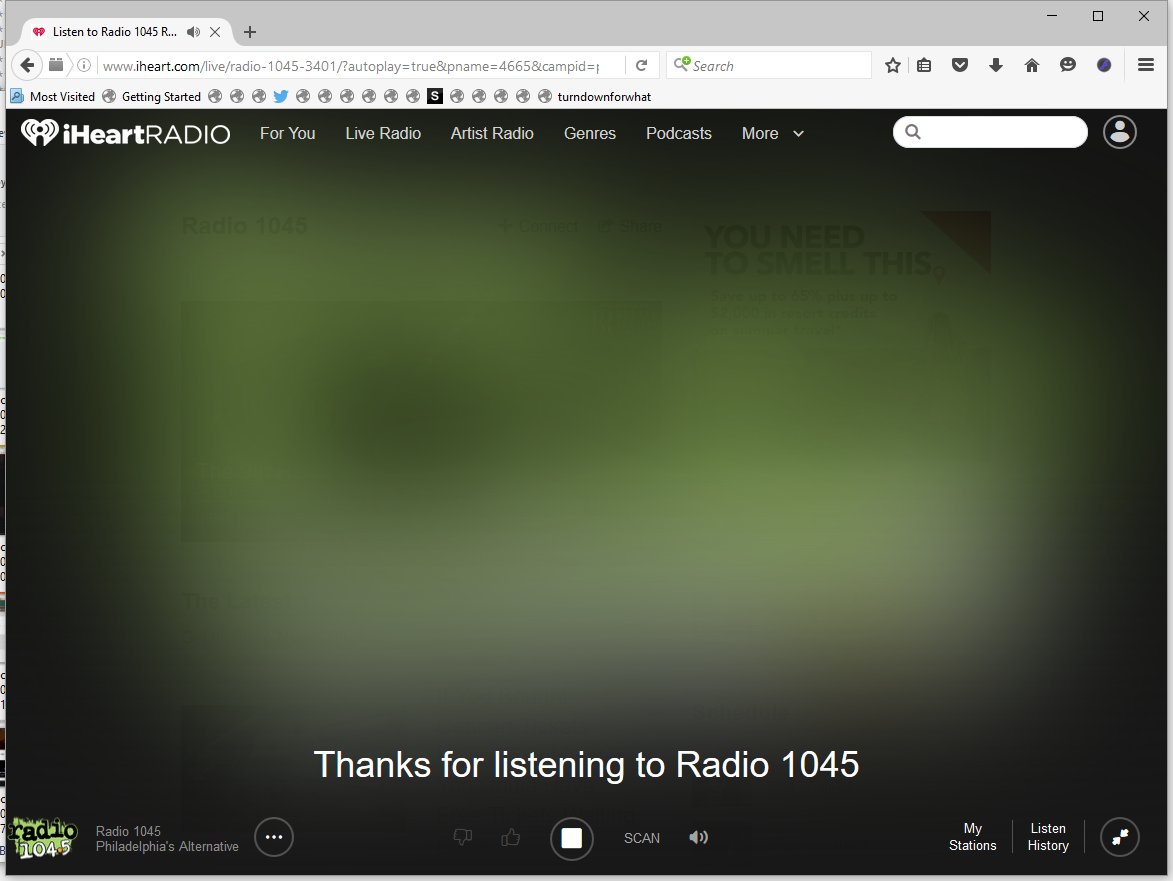Click the iHeartRadio logo
The width and height of the screenshot is (1173, 881).
[x=126, y=133]
